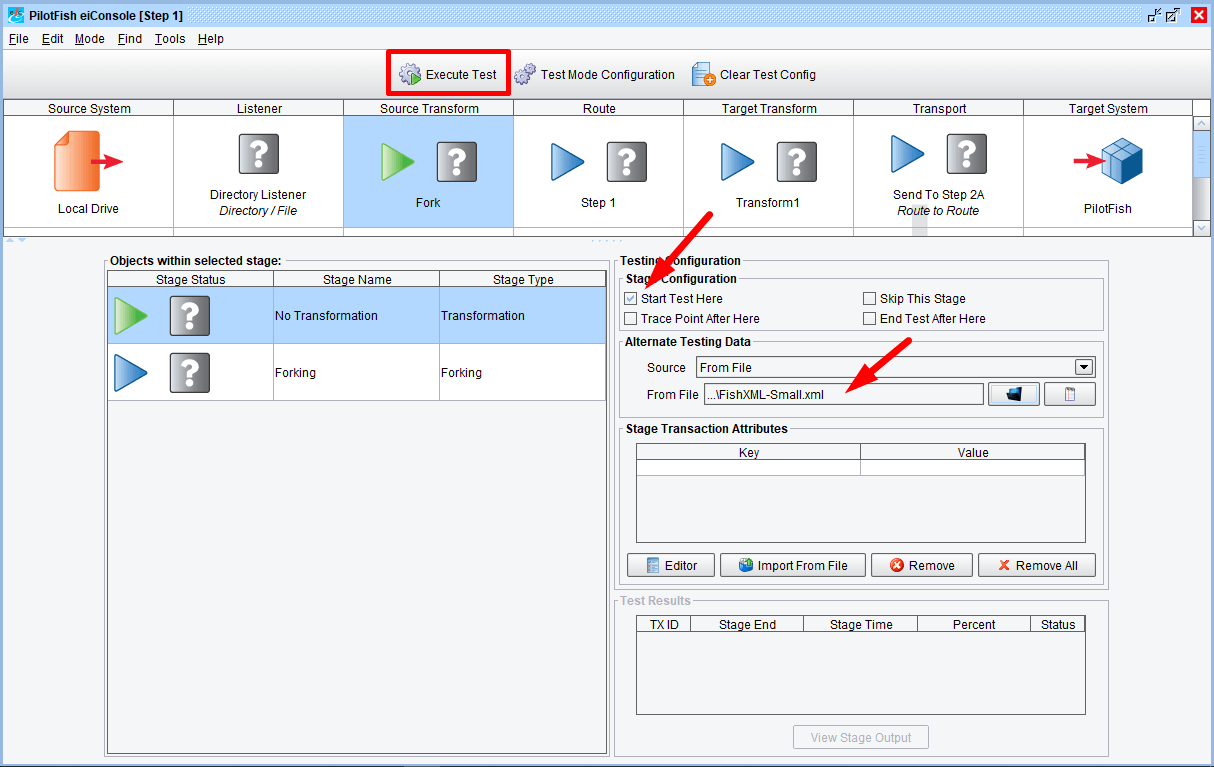Open the attributes Editor button
The height and width of the screenshot is (767, 1214).
pos(670,565)
